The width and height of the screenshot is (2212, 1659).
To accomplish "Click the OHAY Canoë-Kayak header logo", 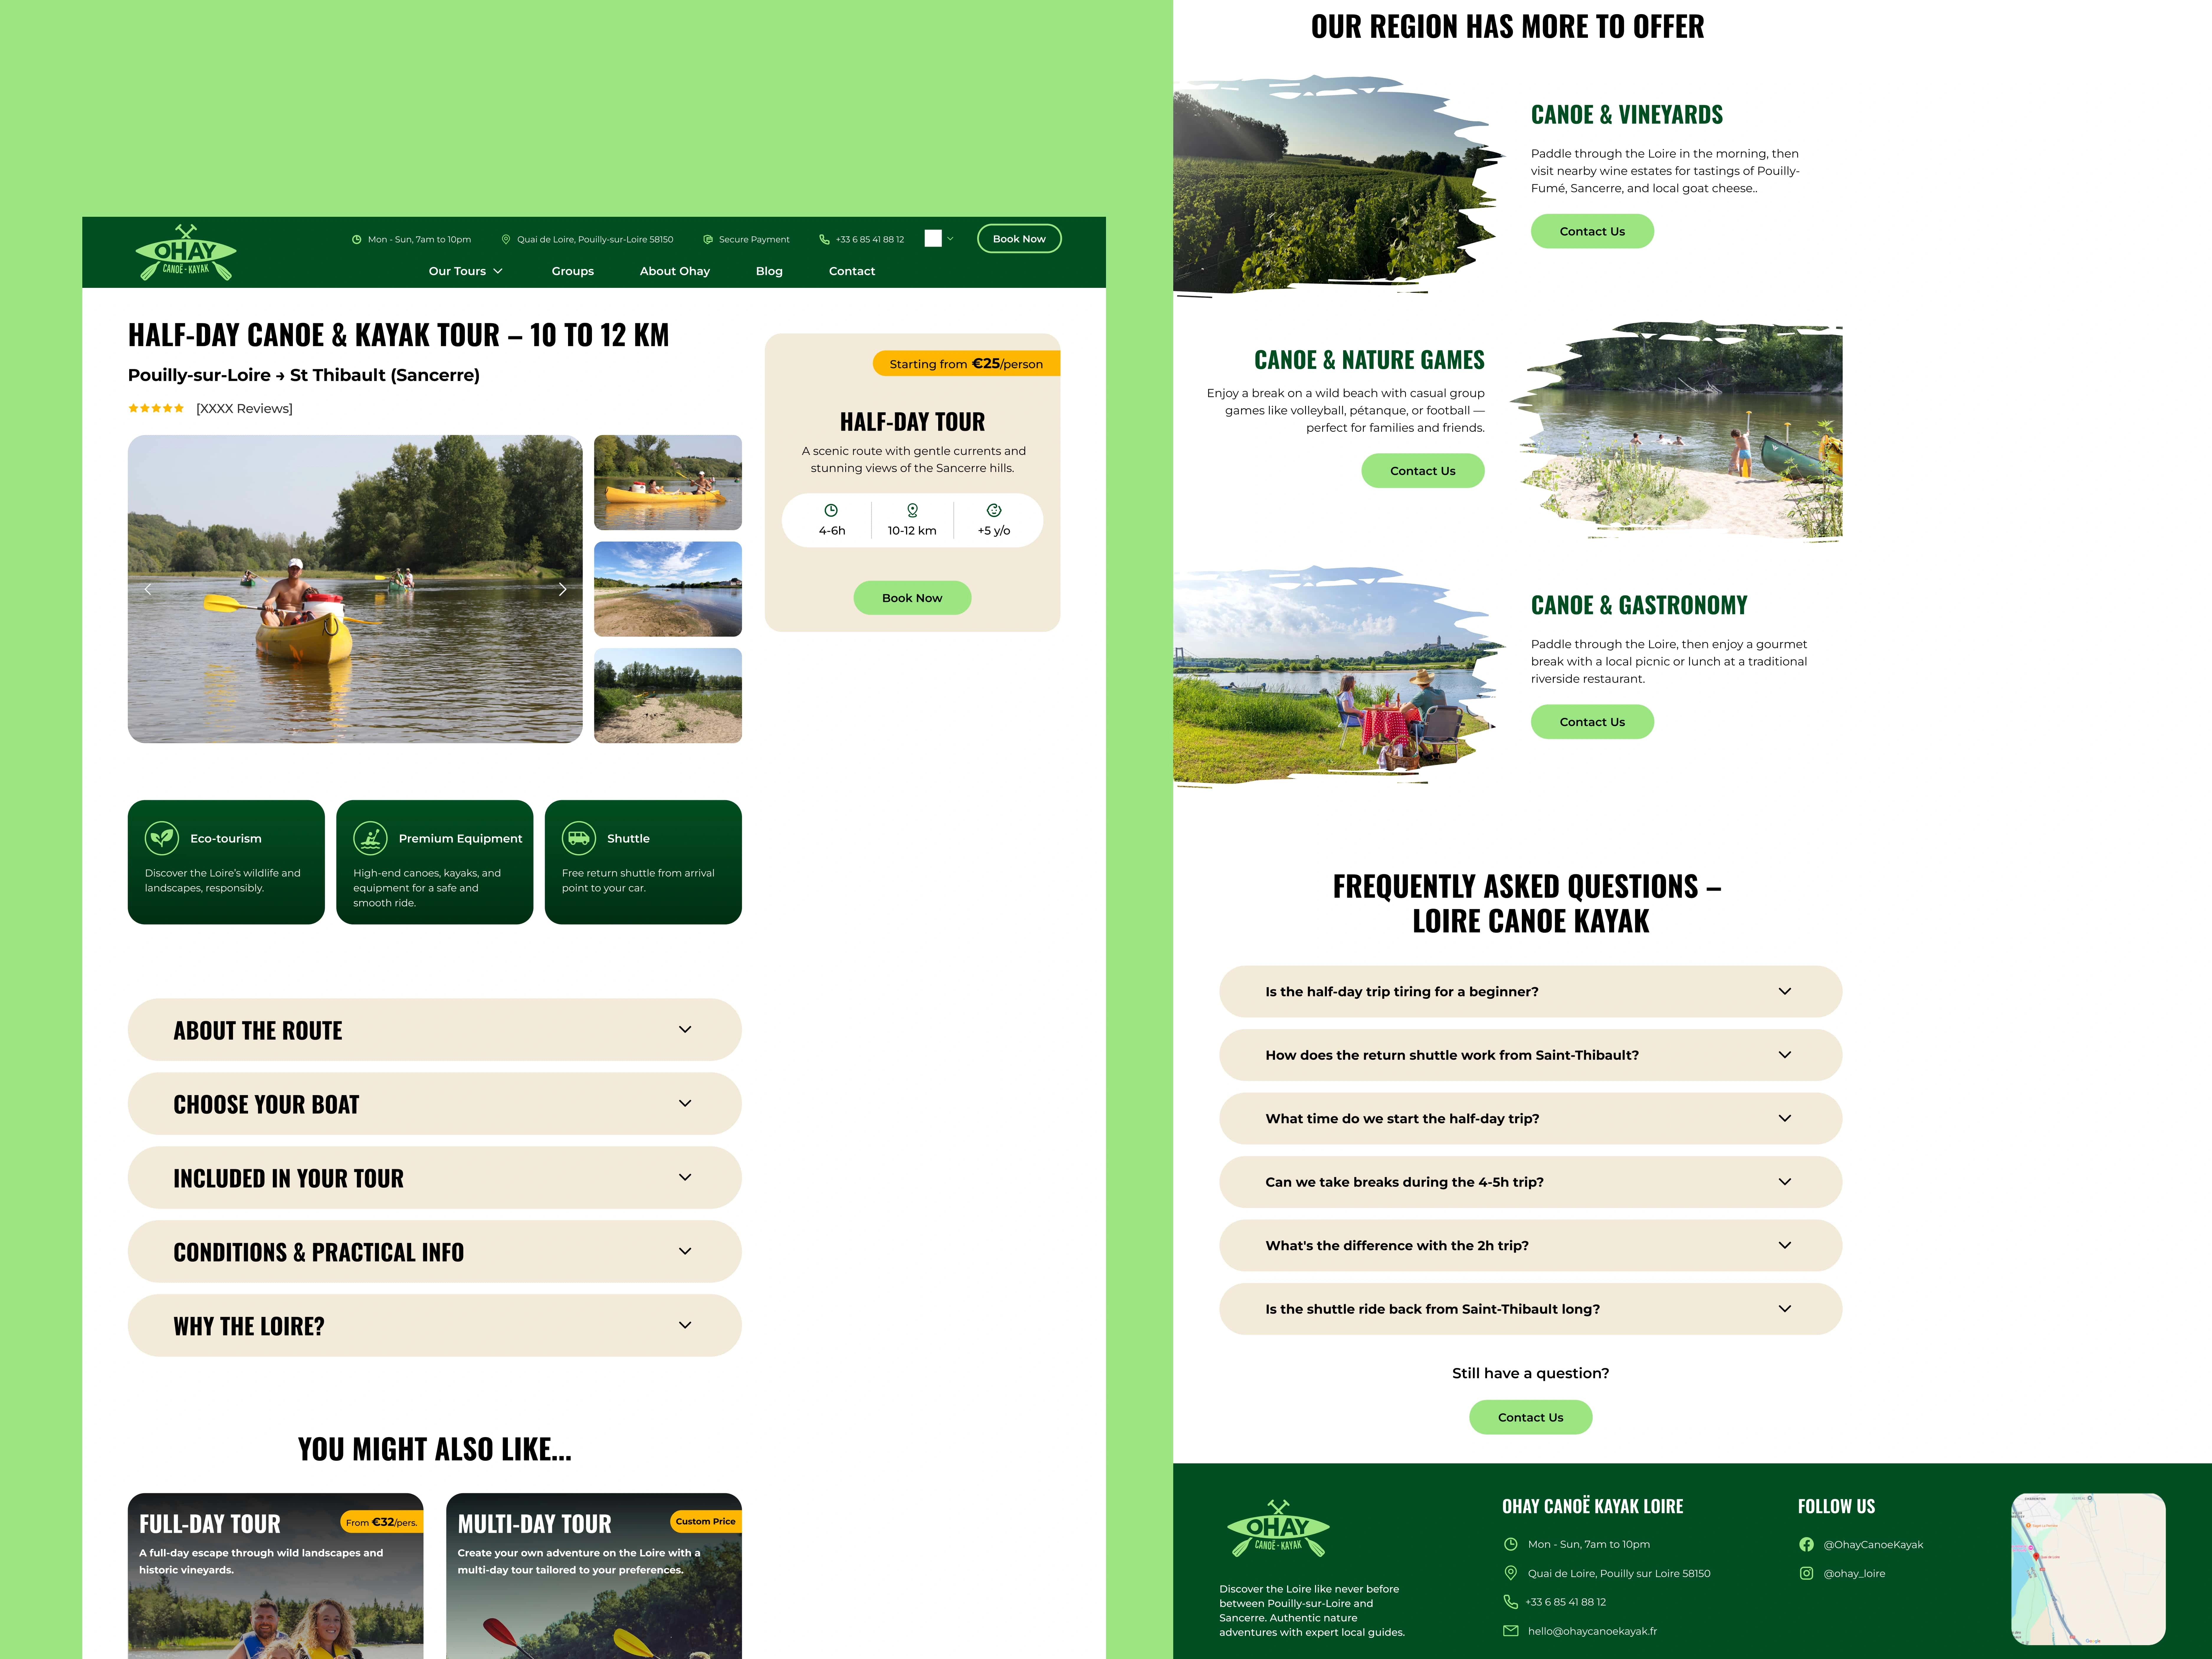I will [186, 252].
